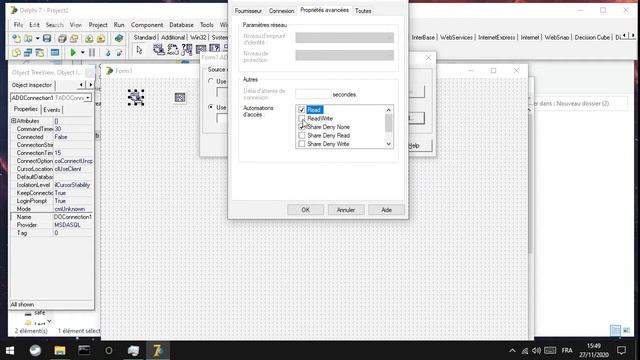The image size is (640, 360).
Task: Check the Share Deny Write option
Action: click(302, 144)
